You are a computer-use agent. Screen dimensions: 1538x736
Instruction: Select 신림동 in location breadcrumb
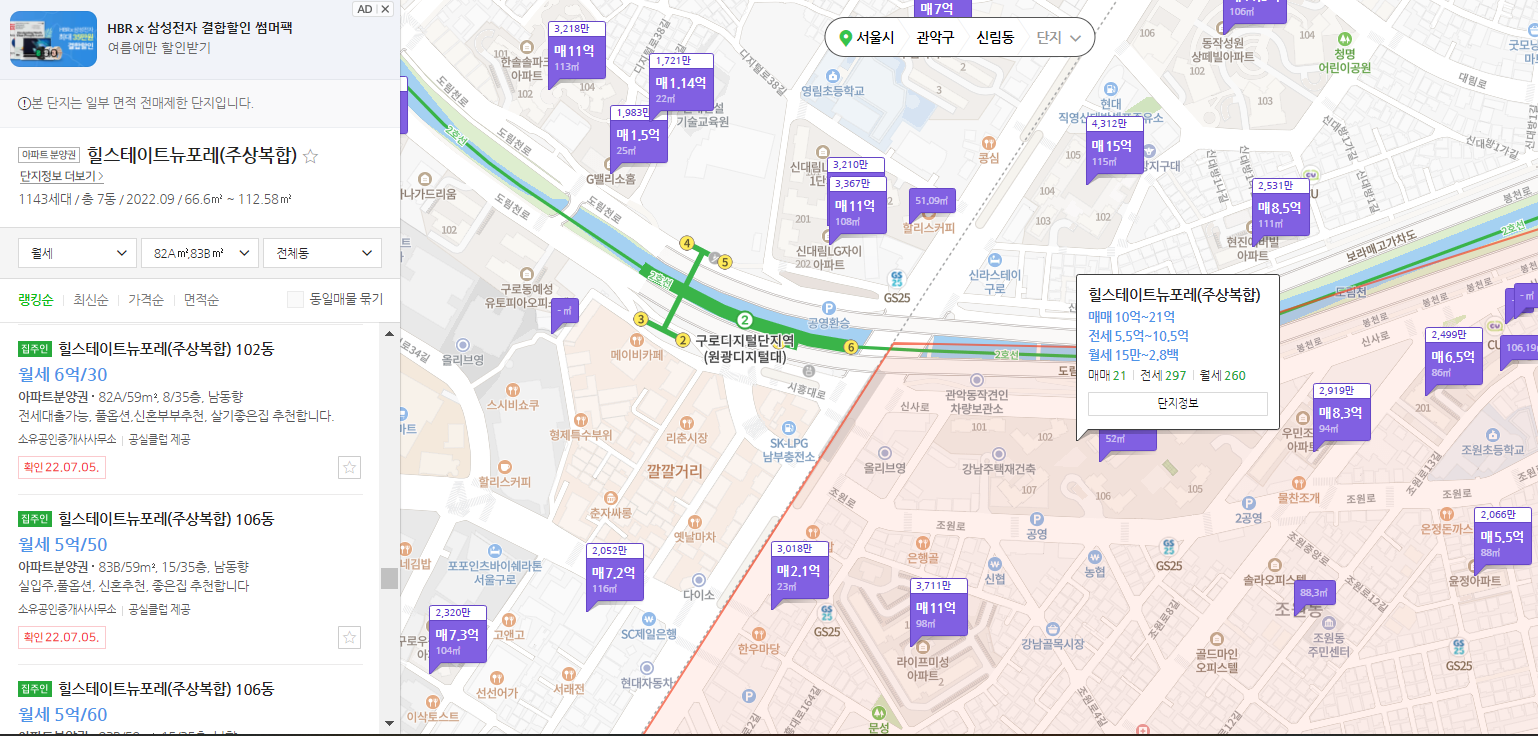click(x=995, y=38)
